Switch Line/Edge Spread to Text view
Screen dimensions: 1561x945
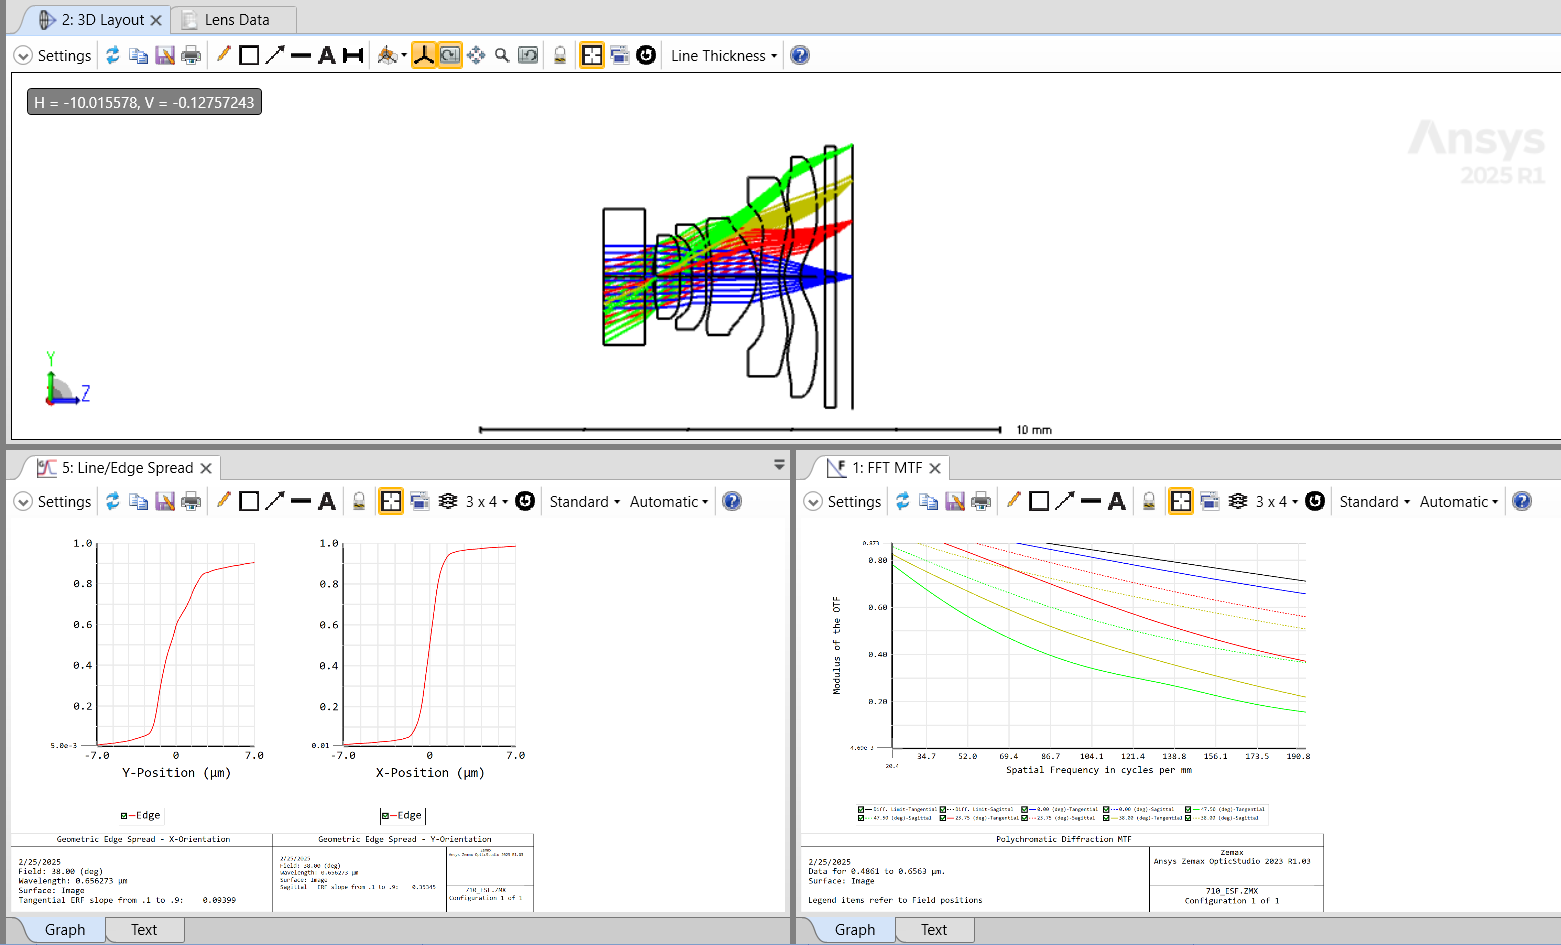(144, 930)
